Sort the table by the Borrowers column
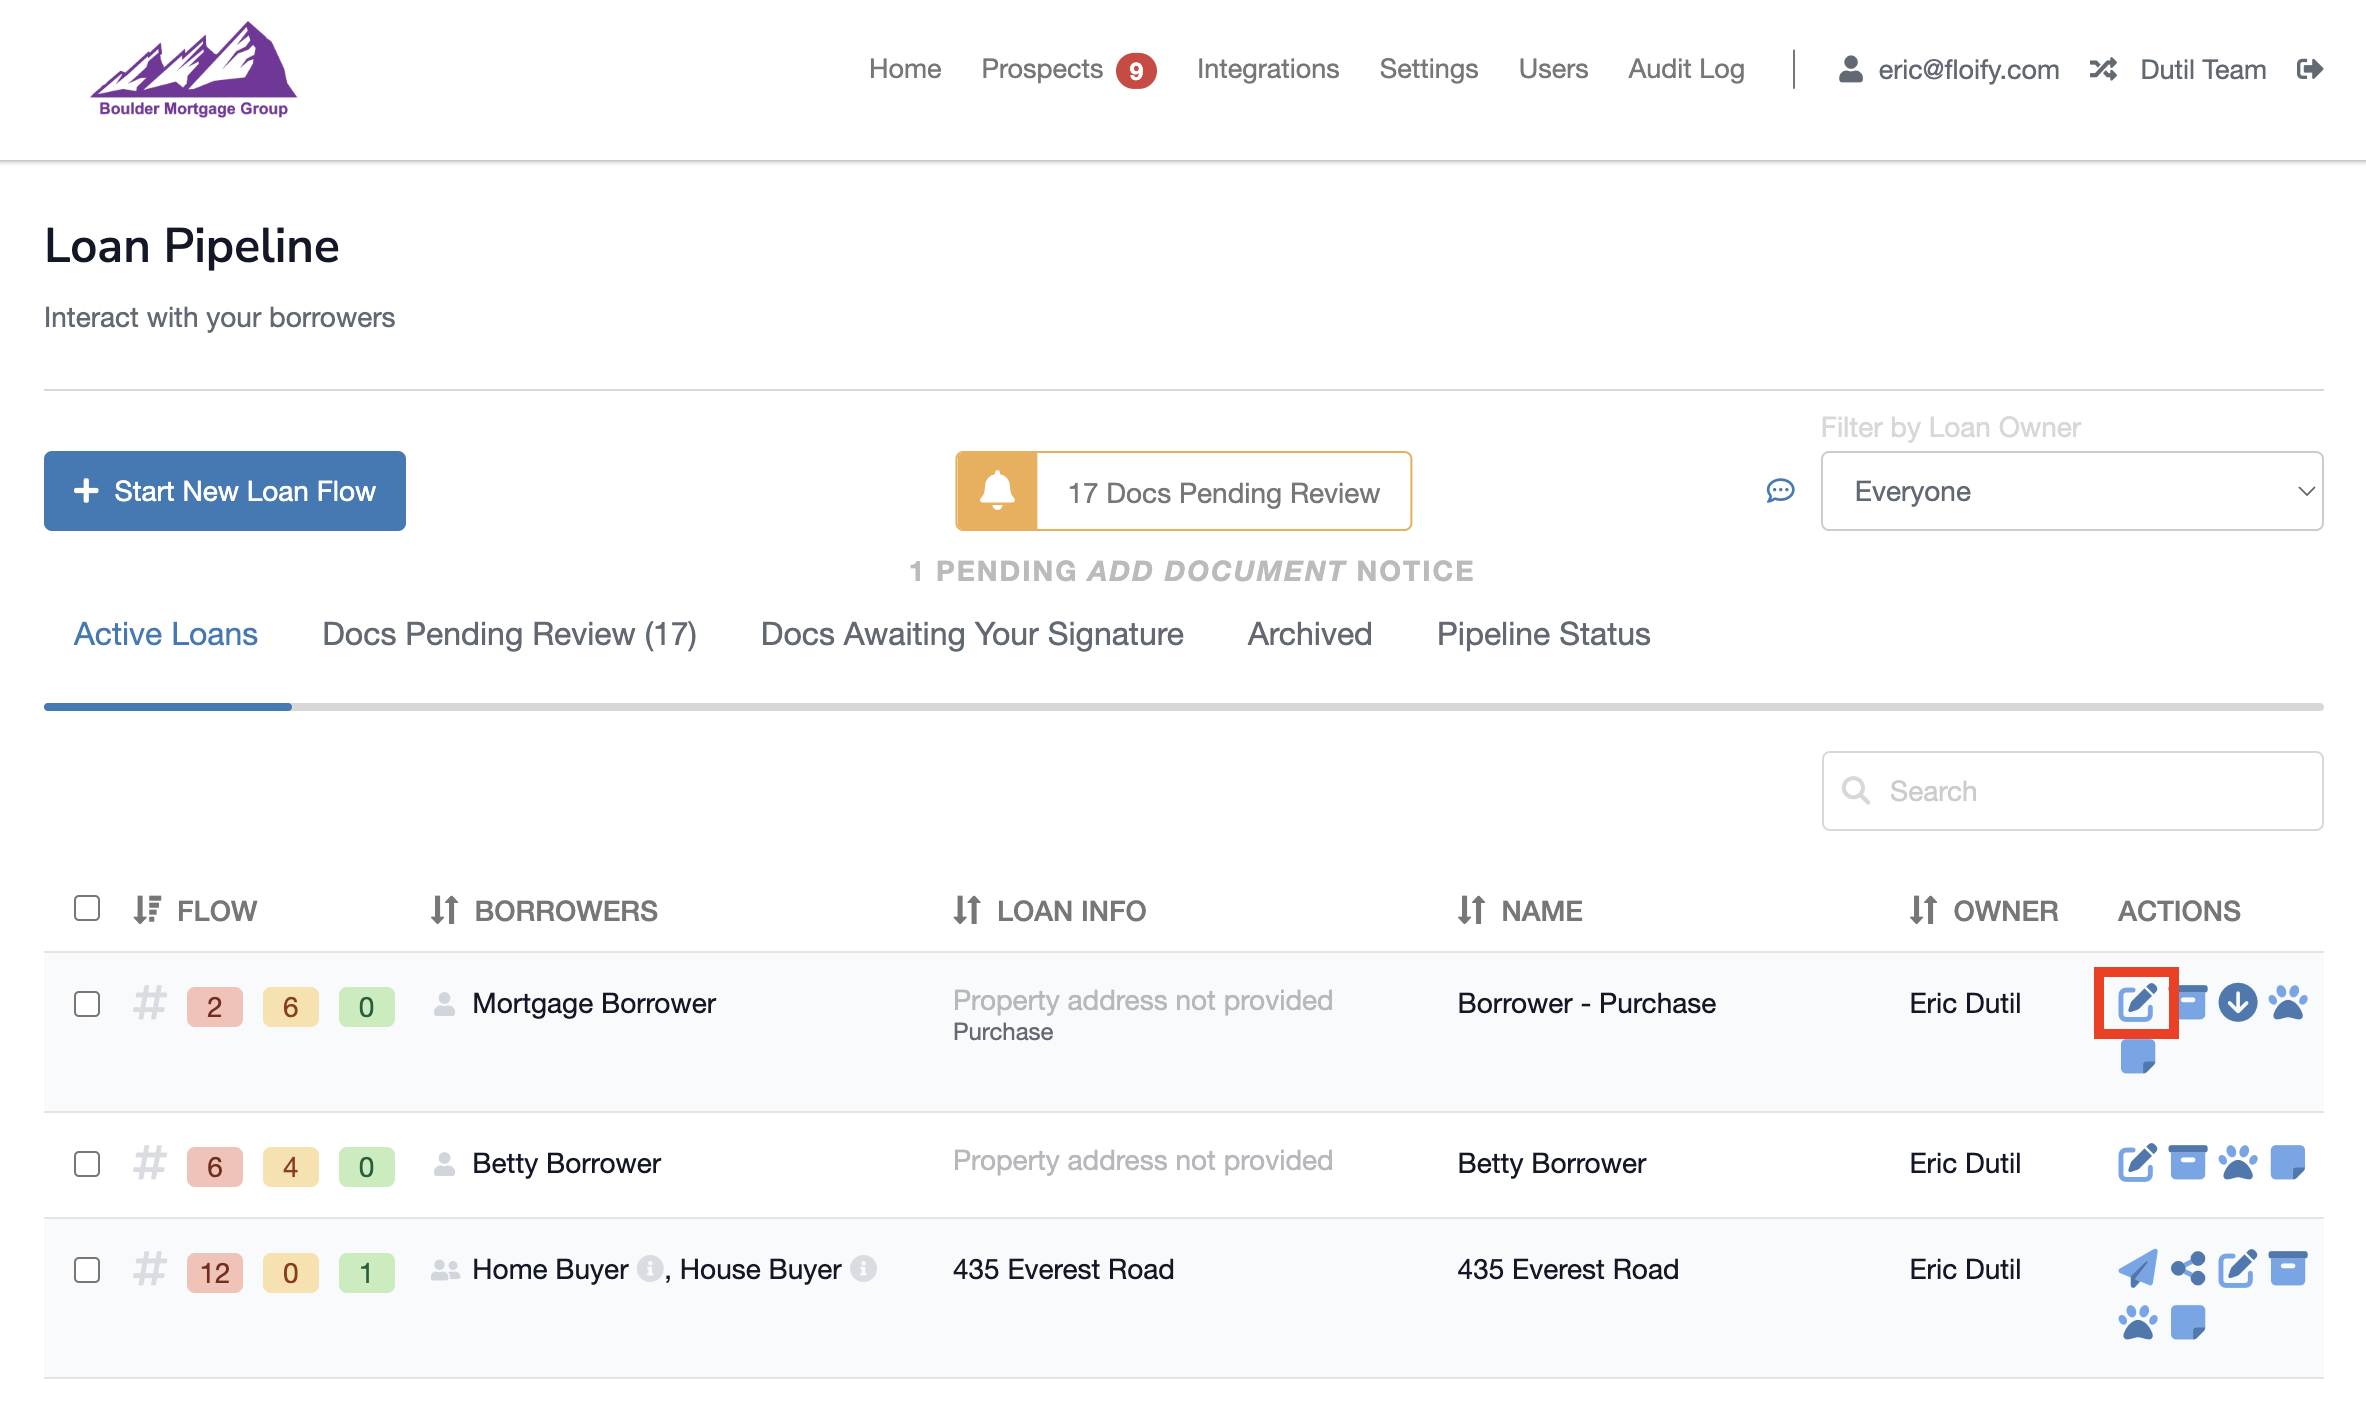Screen dimensions: 2366x1406 click(x=545, y=910)
